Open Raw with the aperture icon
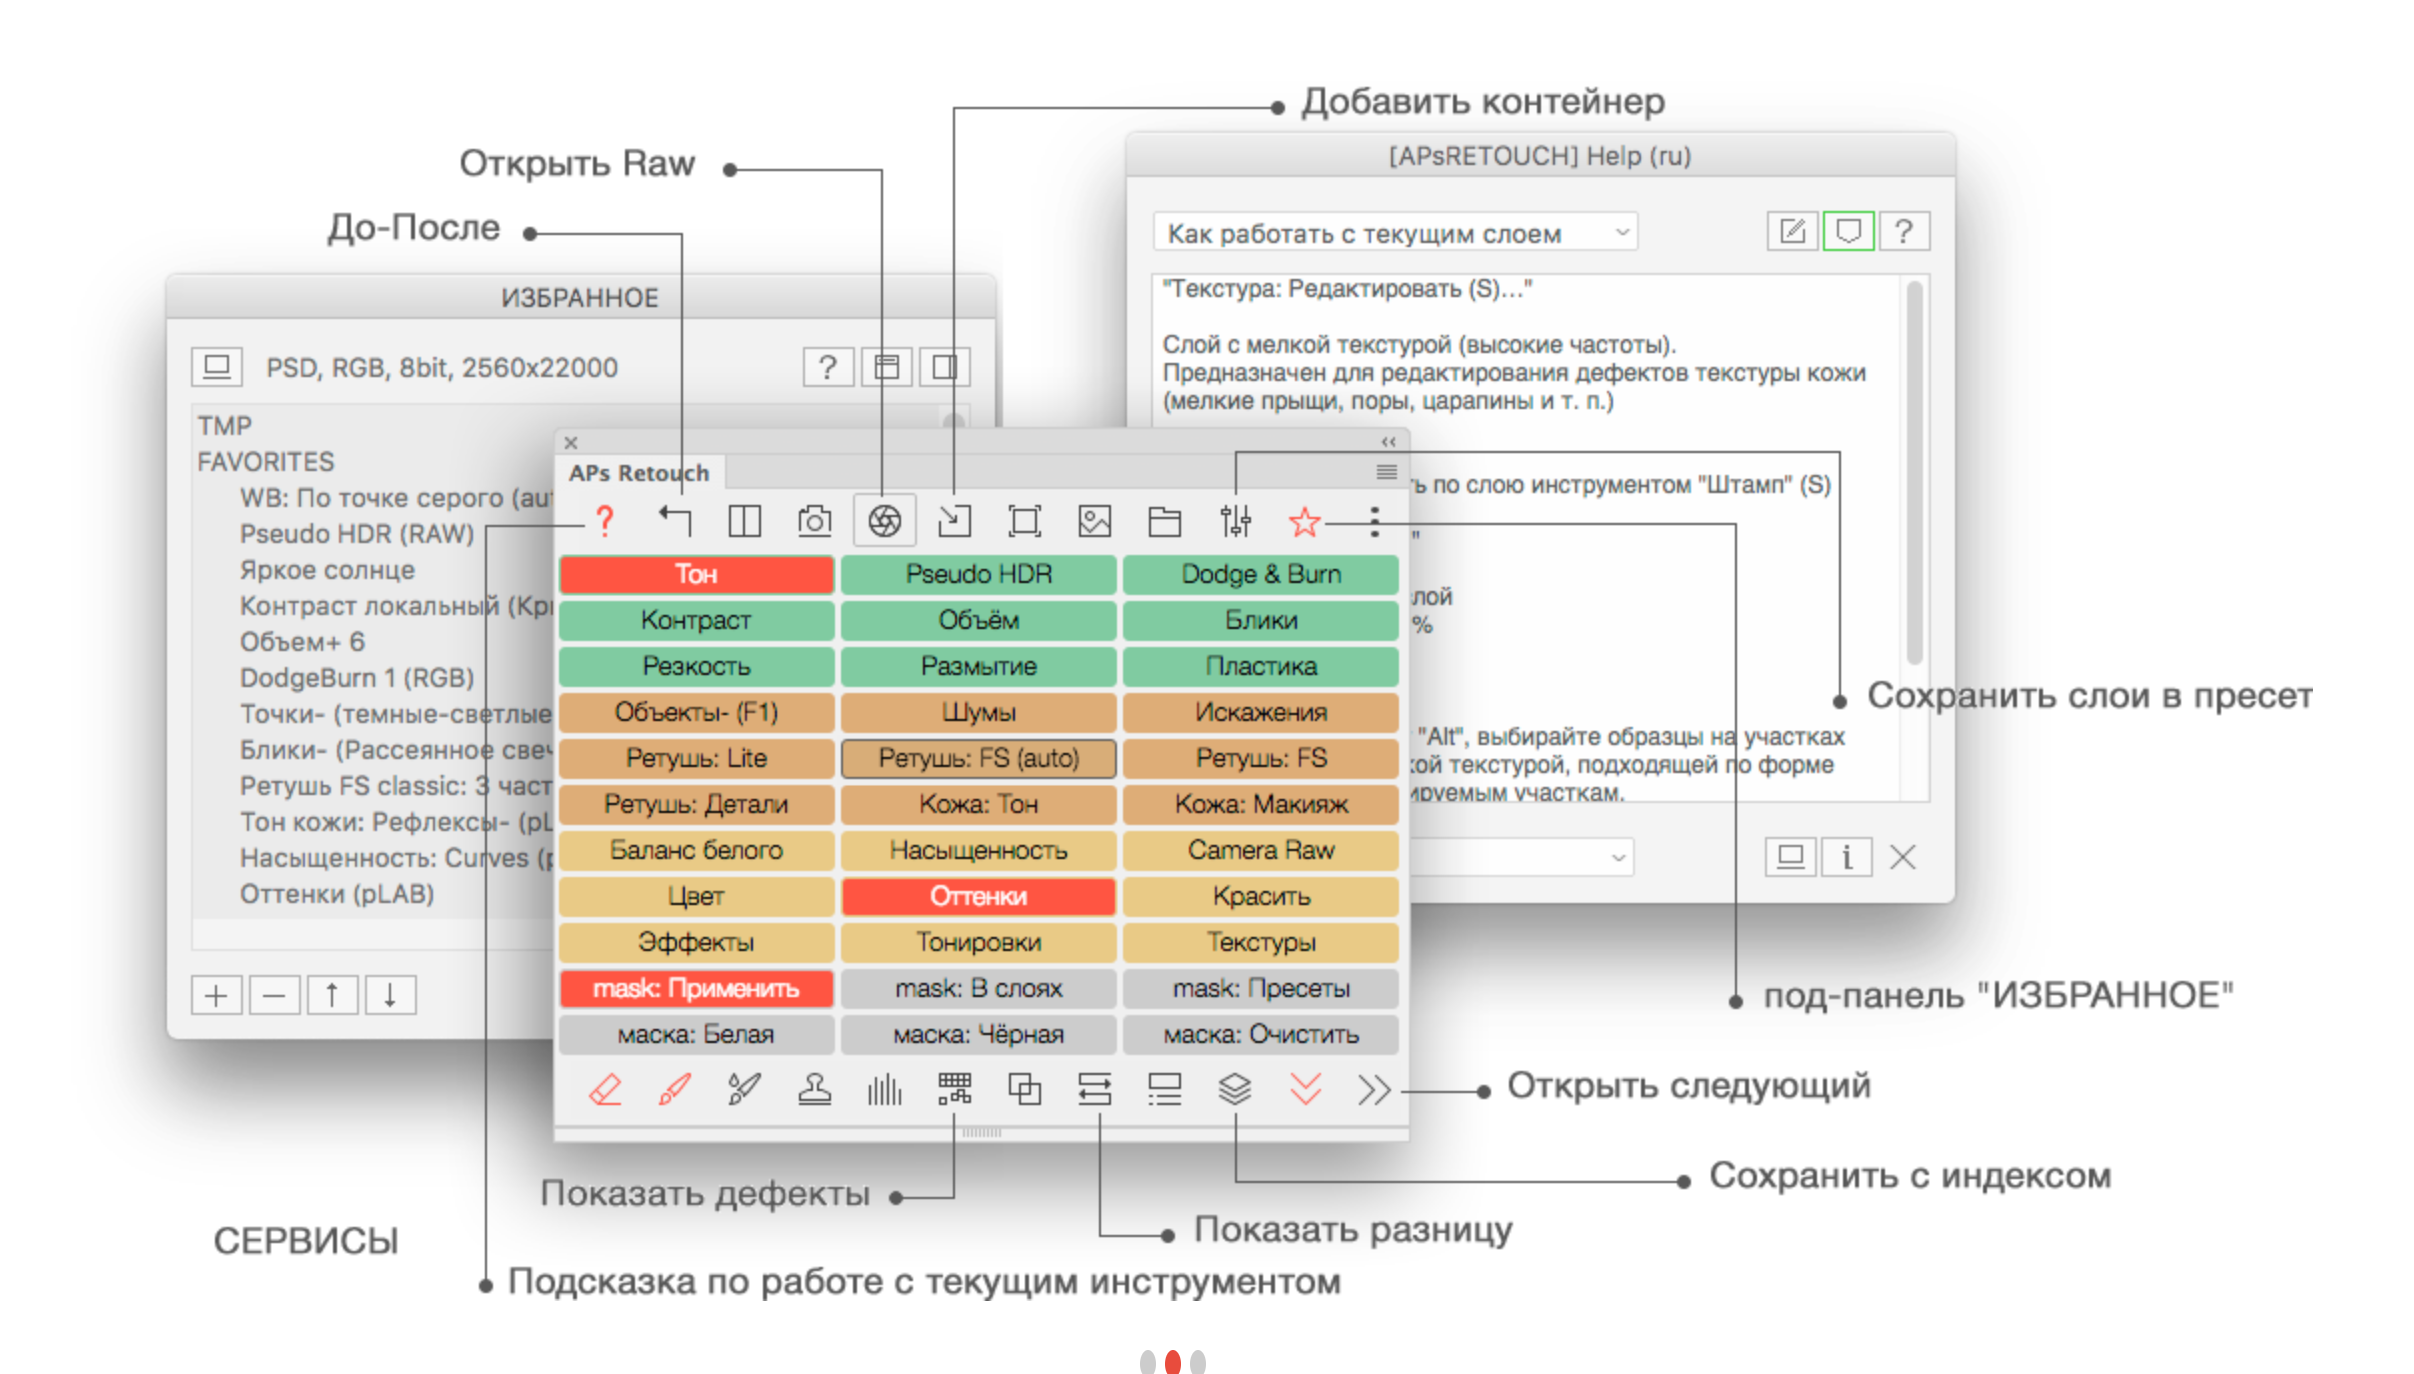 point(884,521)
